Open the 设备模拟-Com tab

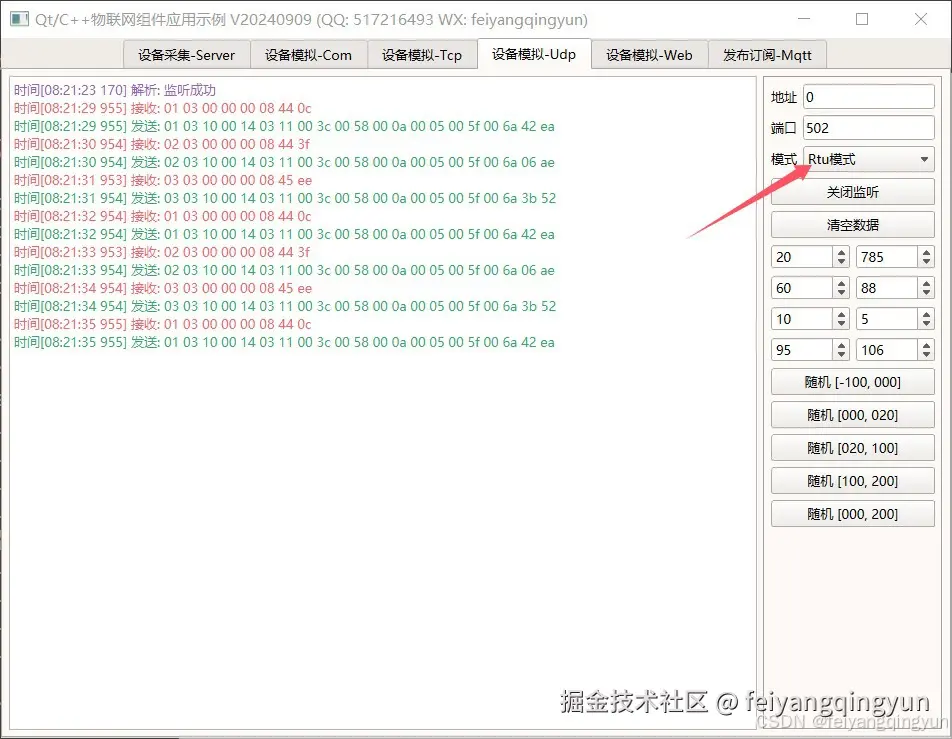tap(309, 55)
